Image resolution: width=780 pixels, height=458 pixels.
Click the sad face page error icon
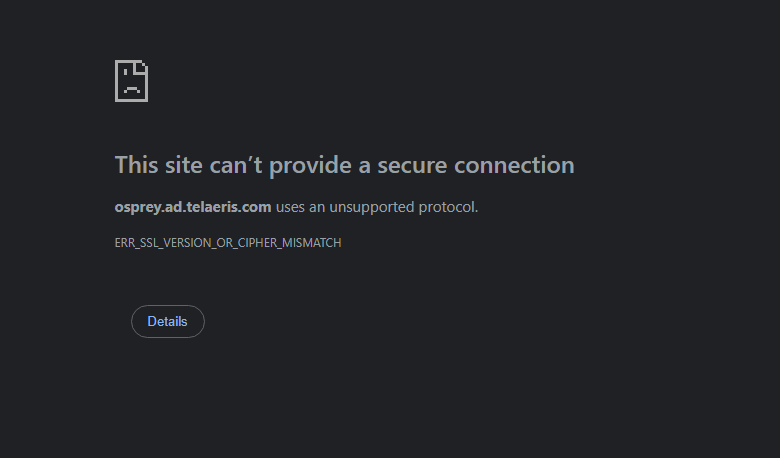[x=132, y=81]
